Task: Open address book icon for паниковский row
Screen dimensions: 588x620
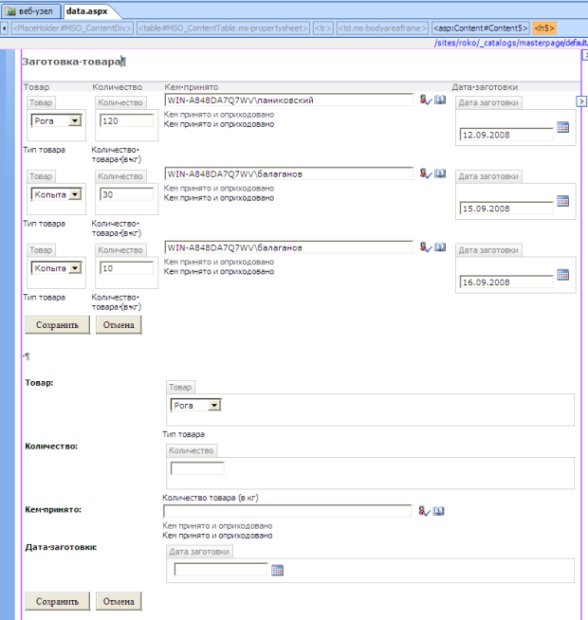Action: [x=440, y=100]
